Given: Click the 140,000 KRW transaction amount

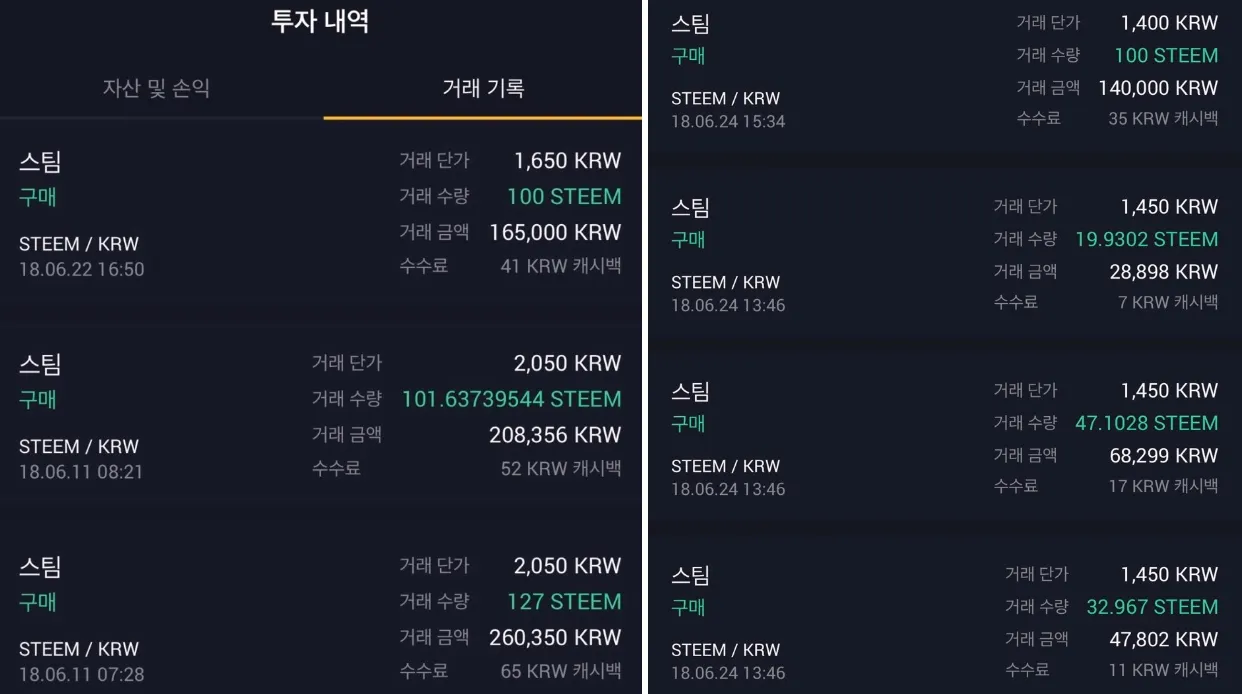Looking at the screenshot, I should [x=1158, y=87].
